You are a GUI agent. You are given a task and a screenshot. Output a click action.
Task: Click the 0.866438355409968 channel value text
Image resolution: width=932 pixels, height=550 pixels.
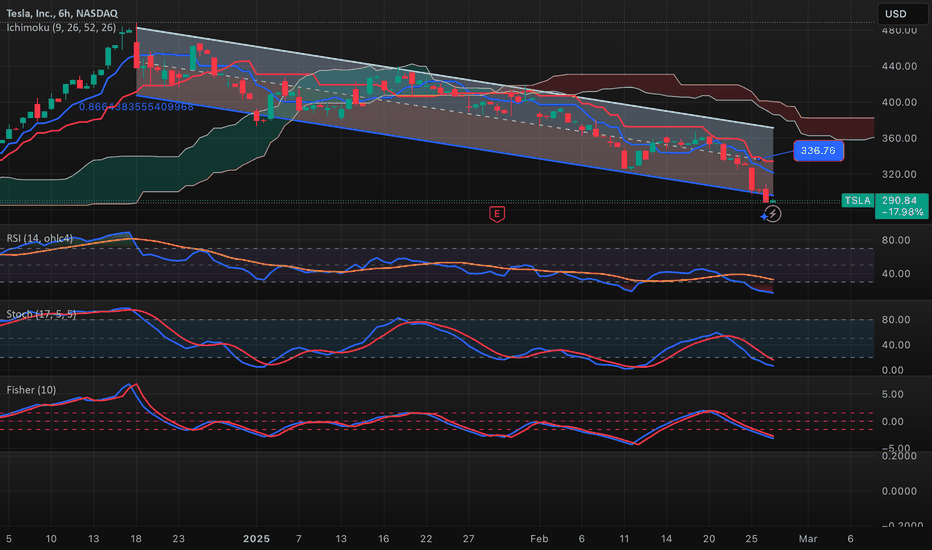pyautogui.click(x=136, y=107)
